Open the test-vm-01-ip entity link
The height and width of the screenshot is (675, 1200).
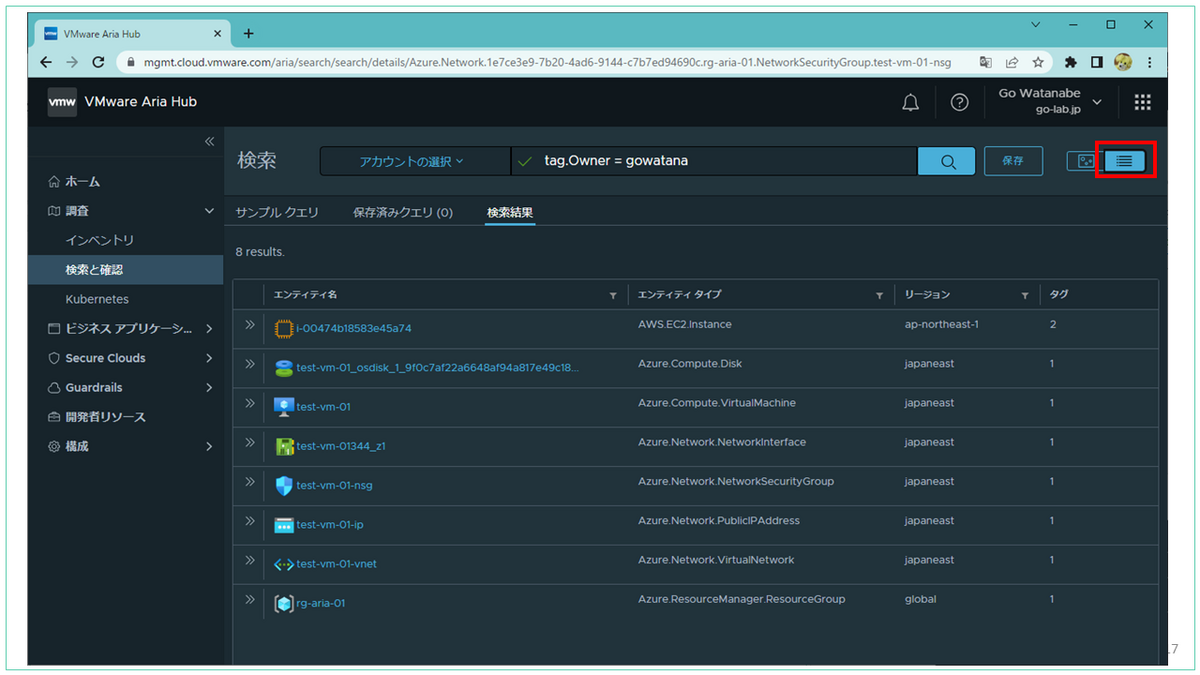pyautogui.click(x=329, y=524)
